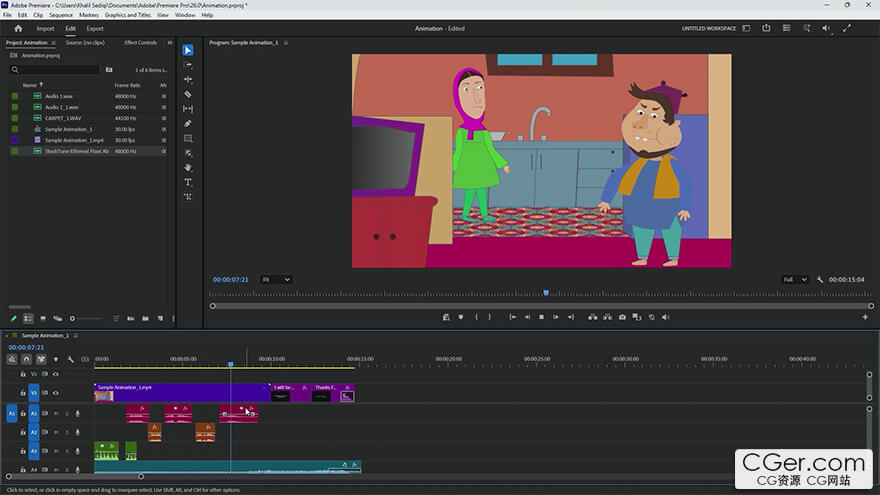Toggle track lock on V1
The width and height of the screenshot is (880, 495).
[x=23, y=393]
